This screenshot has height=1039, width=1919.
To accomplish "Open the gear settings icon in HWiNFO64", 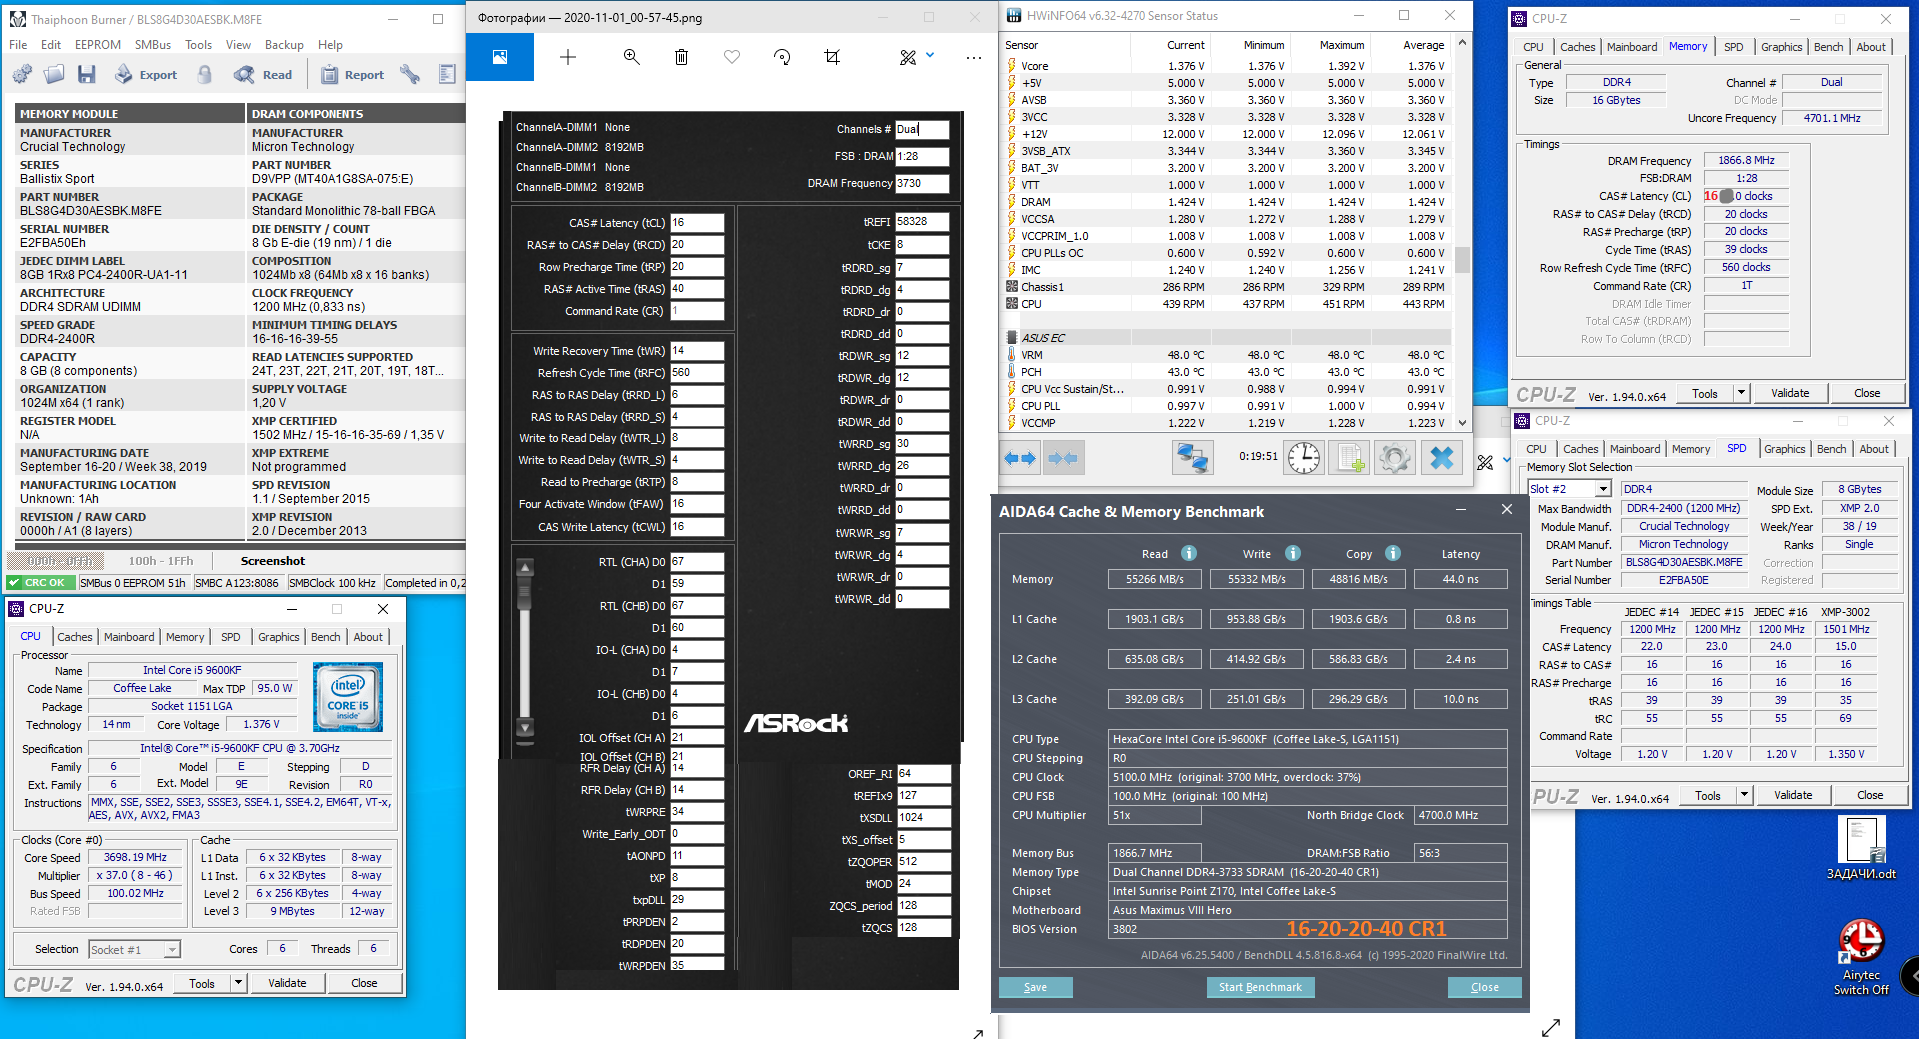I will pos(1395,458).
